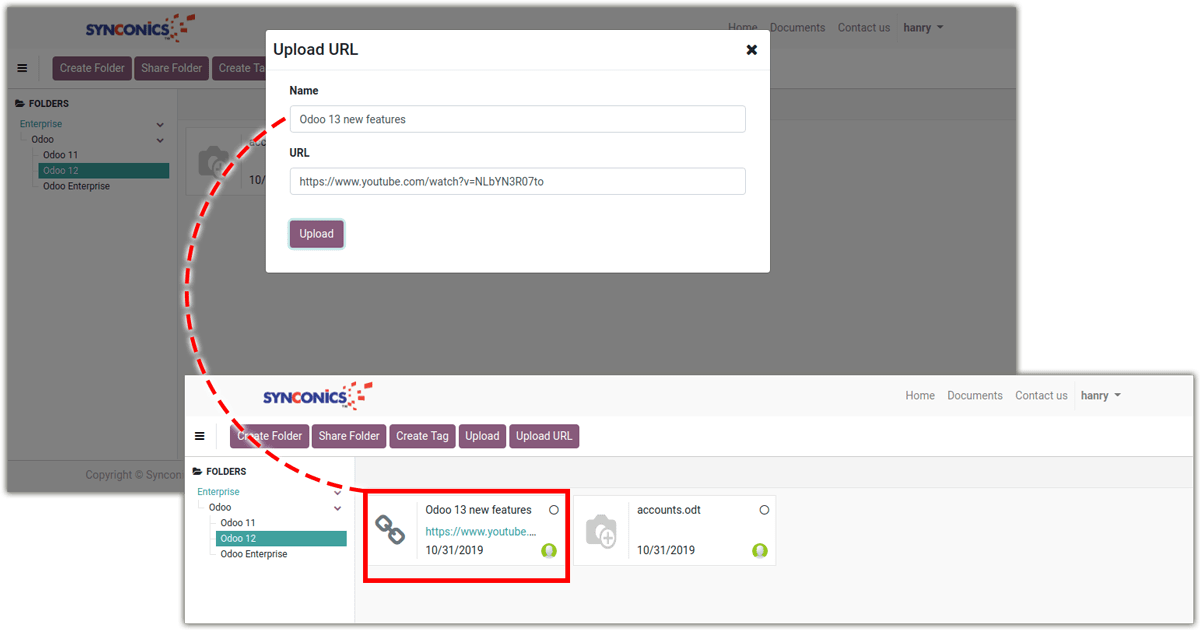Click the URL input field in dialog
The width and height of the screenshot is (1200, 630).
[517, 182]
